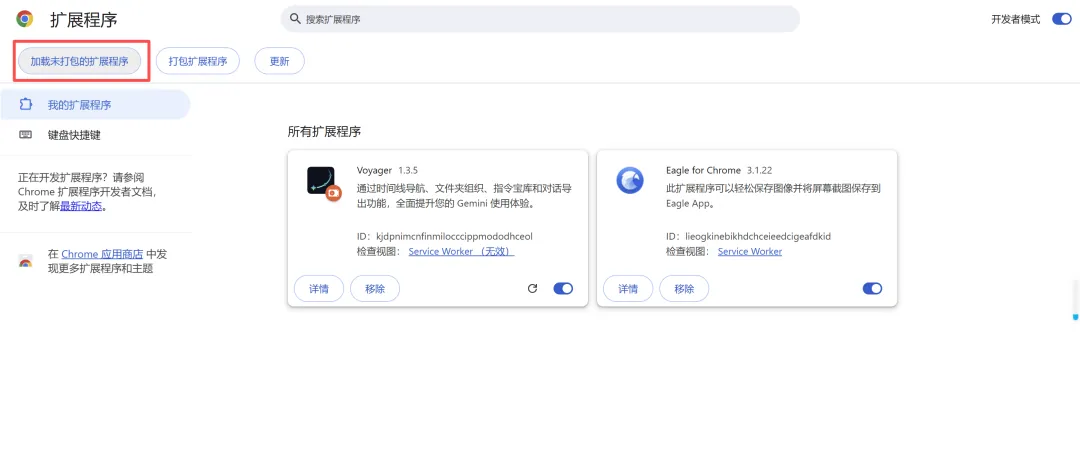Click the 所有扩展程序 heading
1080x462 pixels.
coord(324,132)
